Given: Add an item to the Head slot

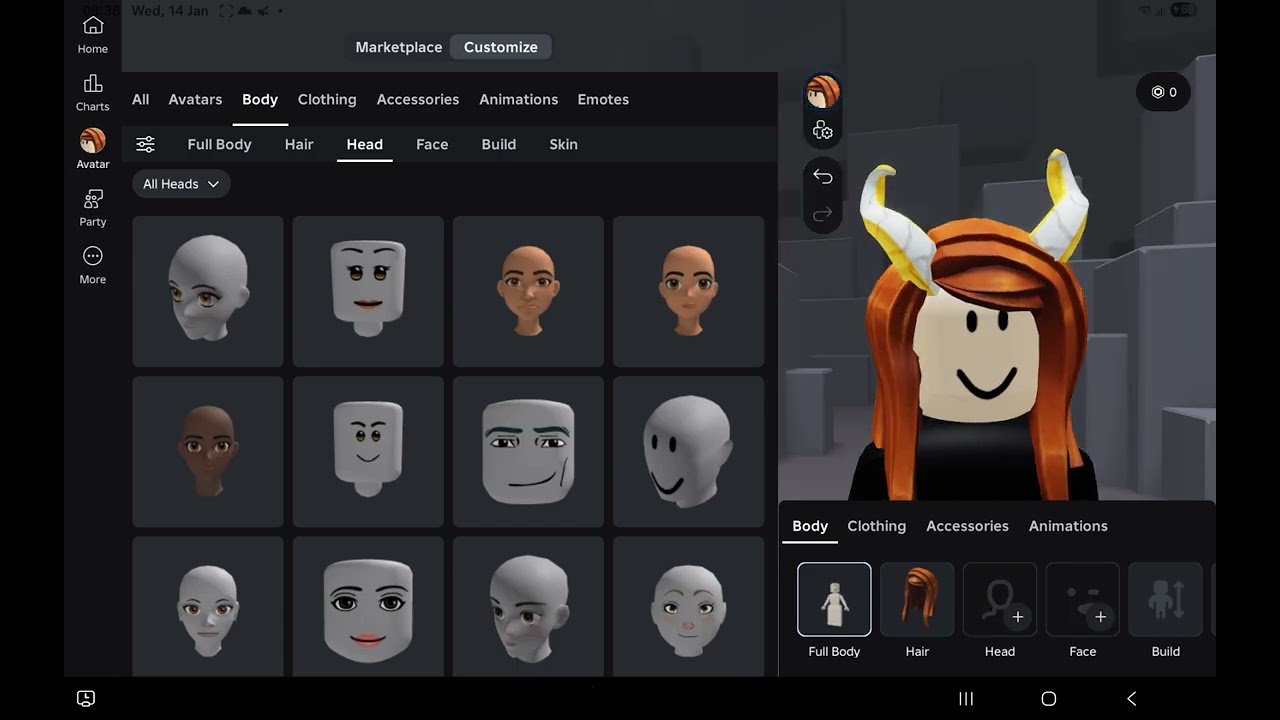Looking at the screenshot, I should coord(1000,599).
